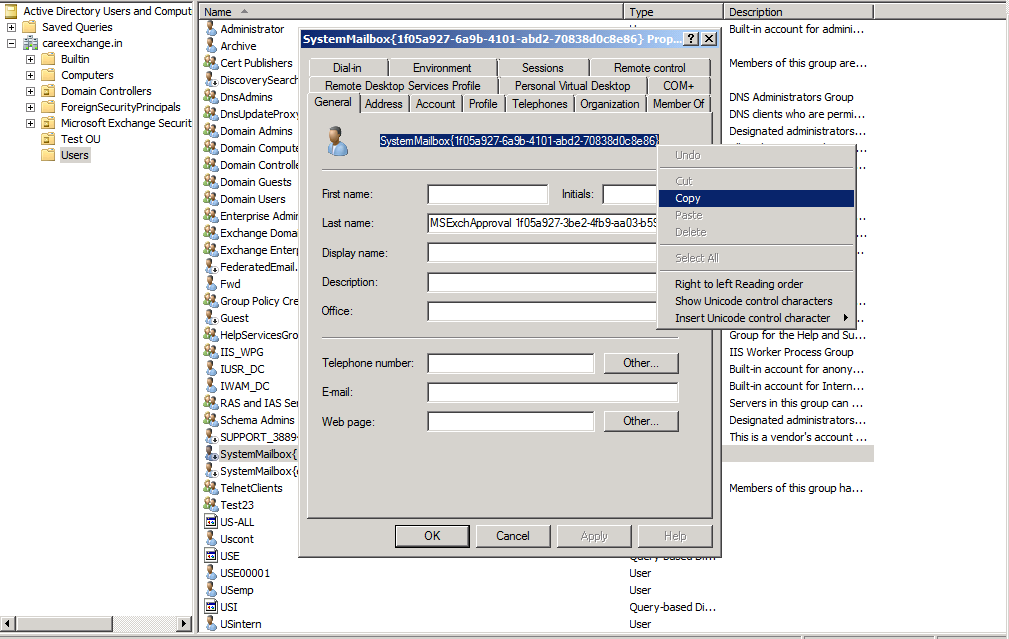Viewport: 1009px width, 639px height.
Task: Select Right to left Reading order
Action: (756, 284)
